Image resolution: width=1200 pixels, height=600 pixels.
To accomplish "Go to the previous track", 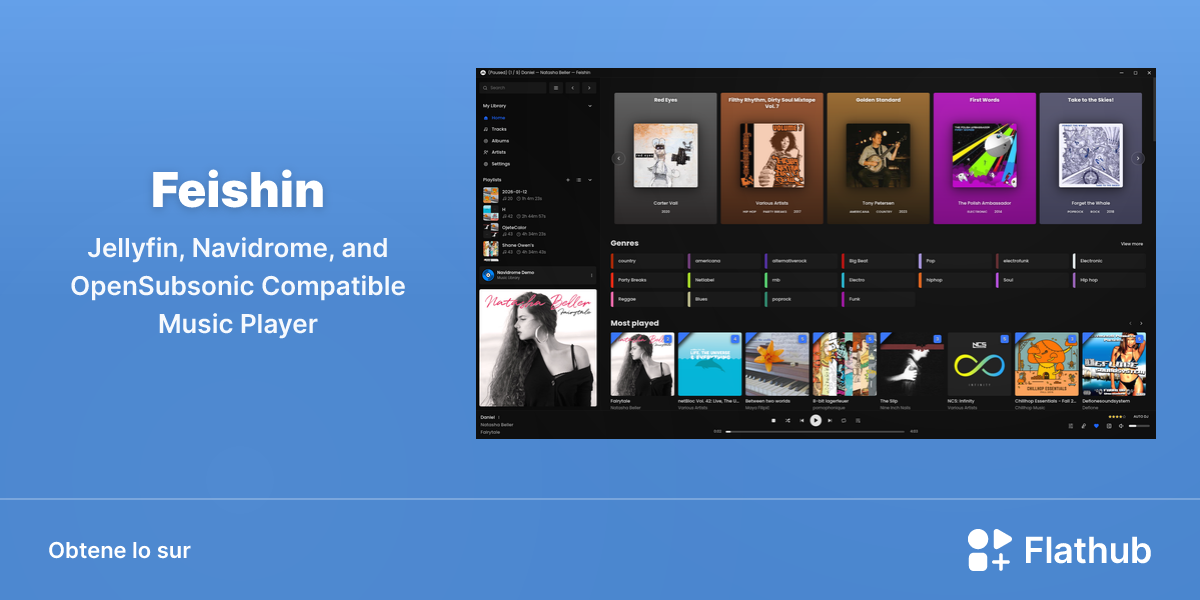I will [802, 421].
